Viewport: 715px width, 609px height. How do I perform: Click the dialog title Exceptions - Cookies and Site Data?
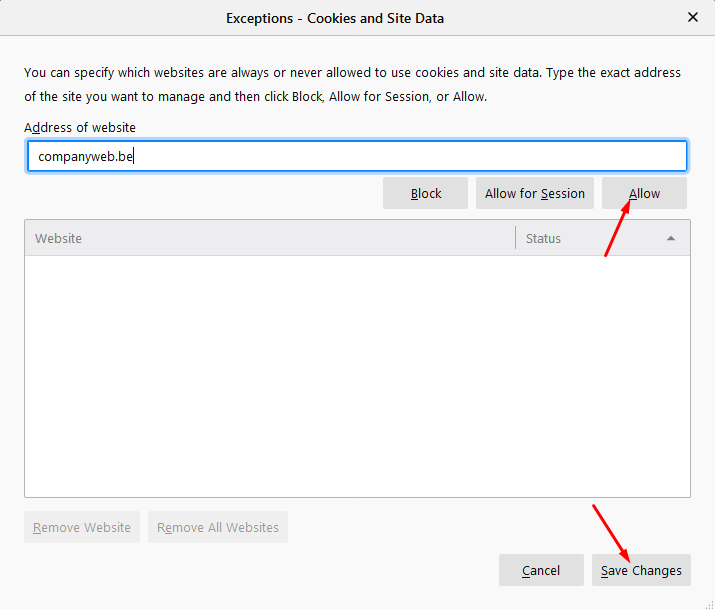coord(335,17)
